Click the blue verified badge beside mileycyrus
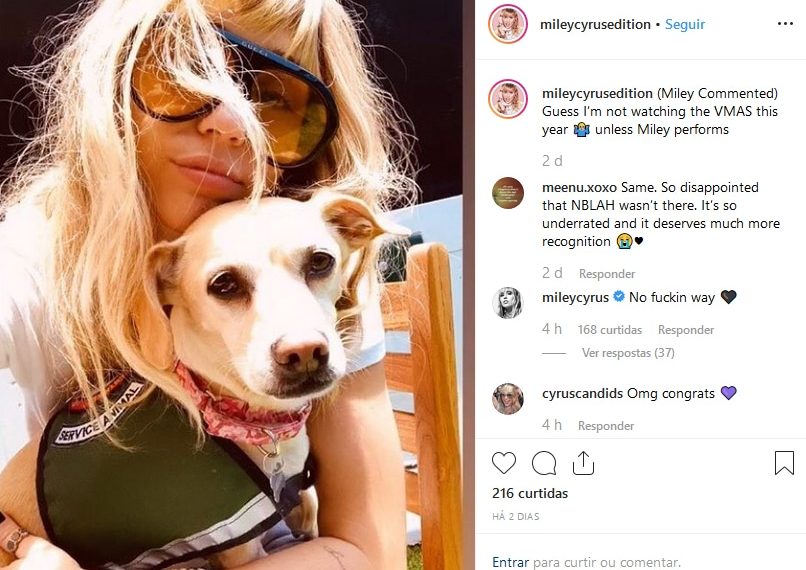 click(x=619, y=297)
